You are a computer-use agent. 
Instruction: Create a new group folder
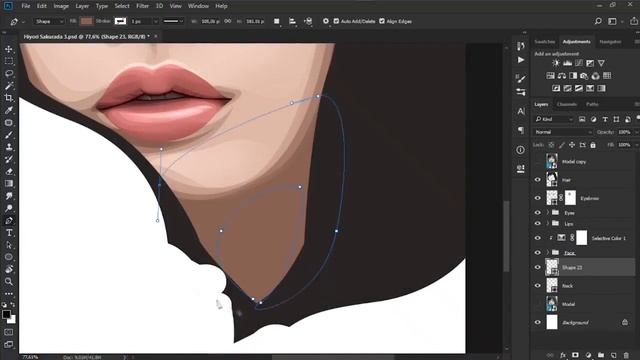tap(601, 356)
